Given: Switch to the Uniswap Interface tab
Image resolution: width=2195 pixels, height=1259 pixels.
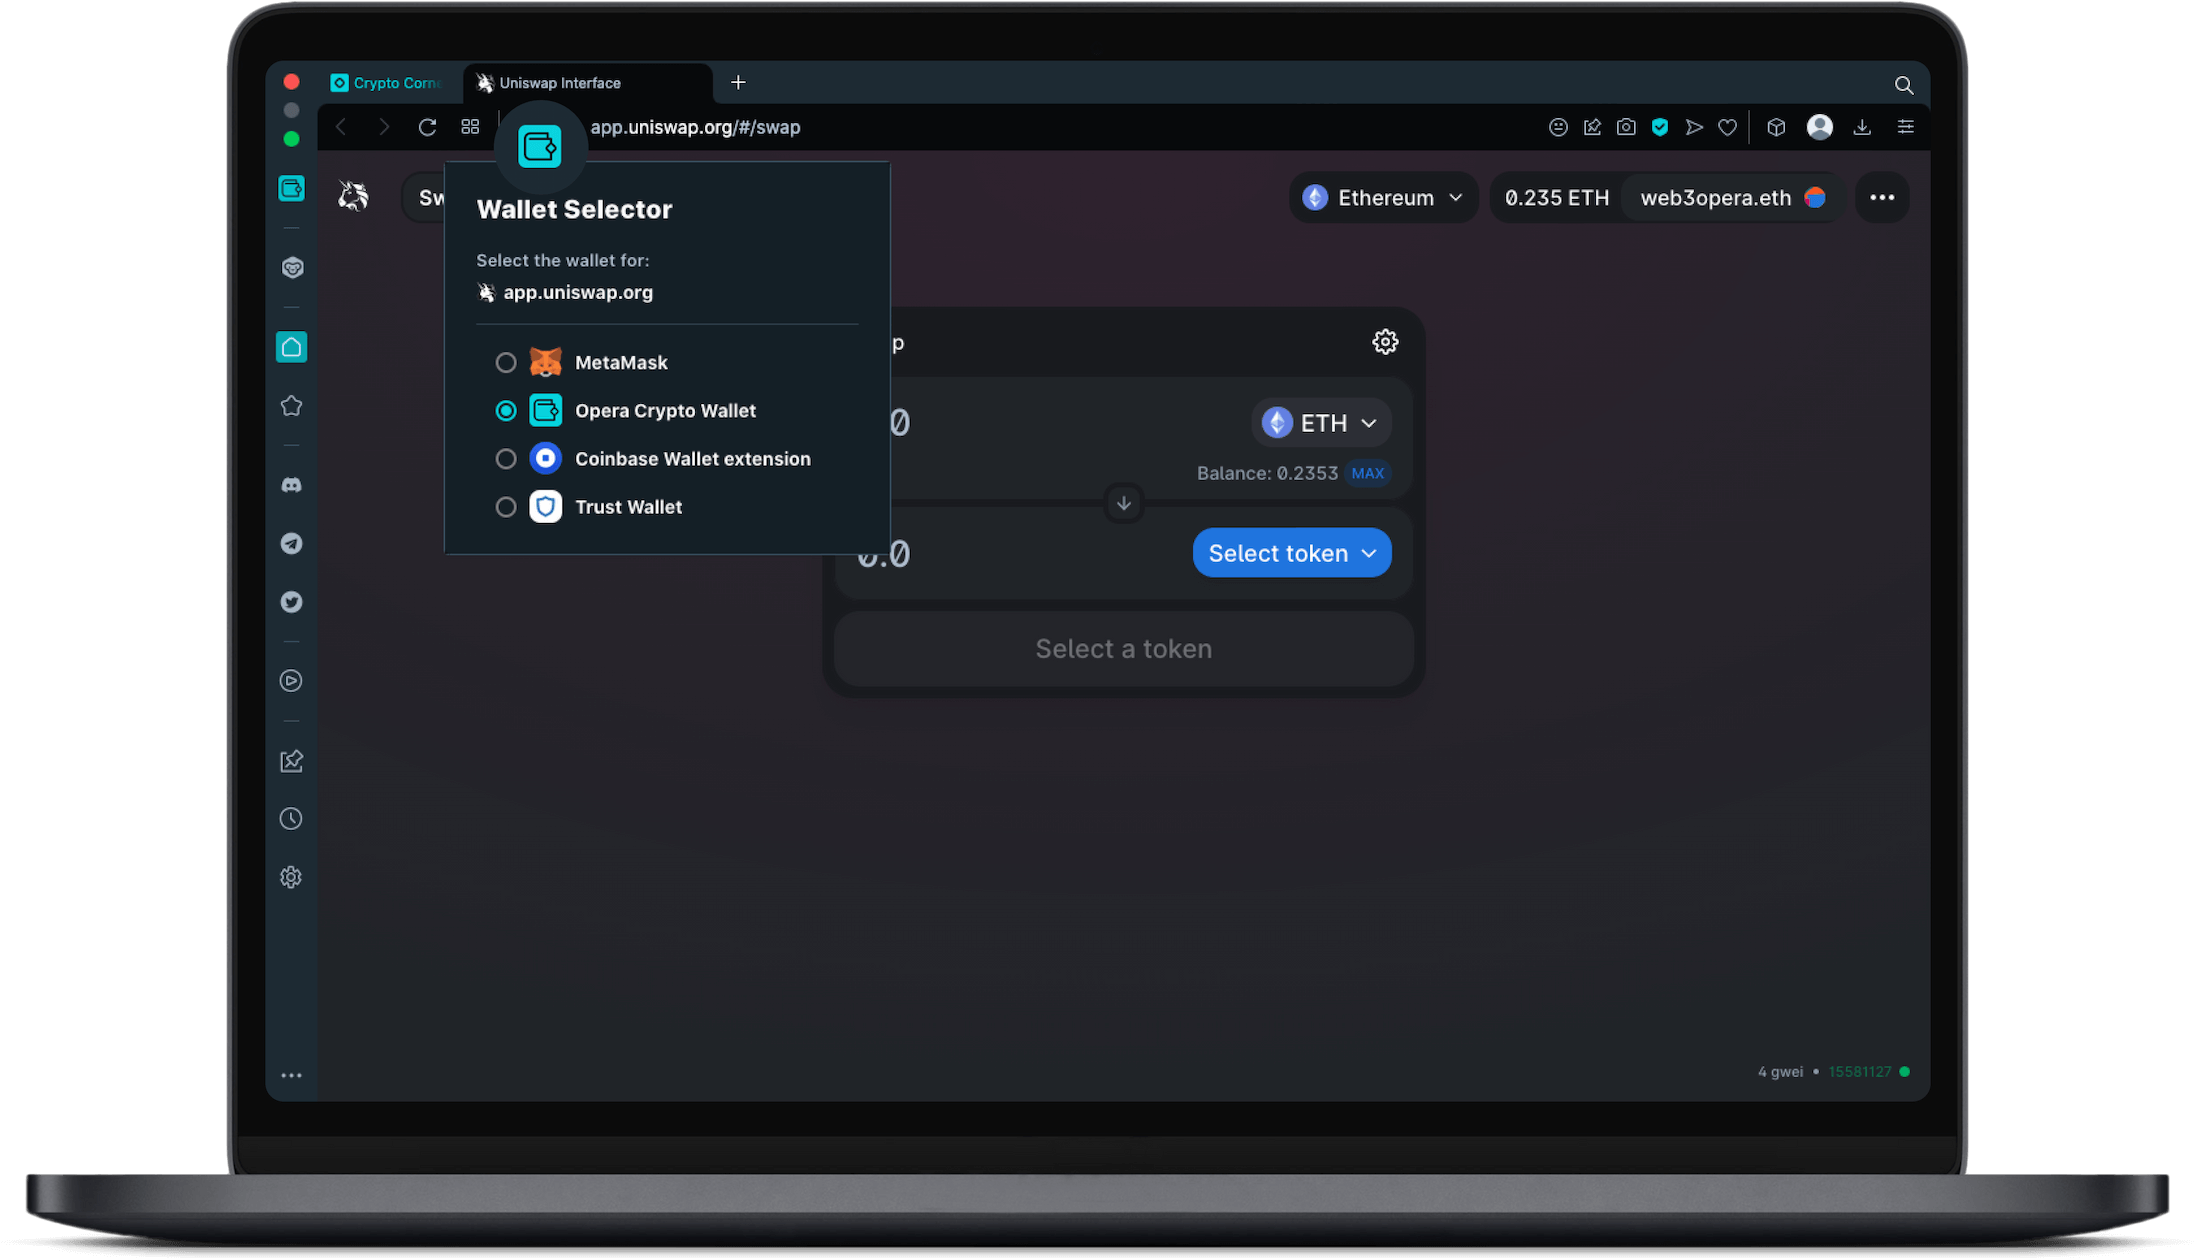Looking at the screenshot, I should click(560, 83).
